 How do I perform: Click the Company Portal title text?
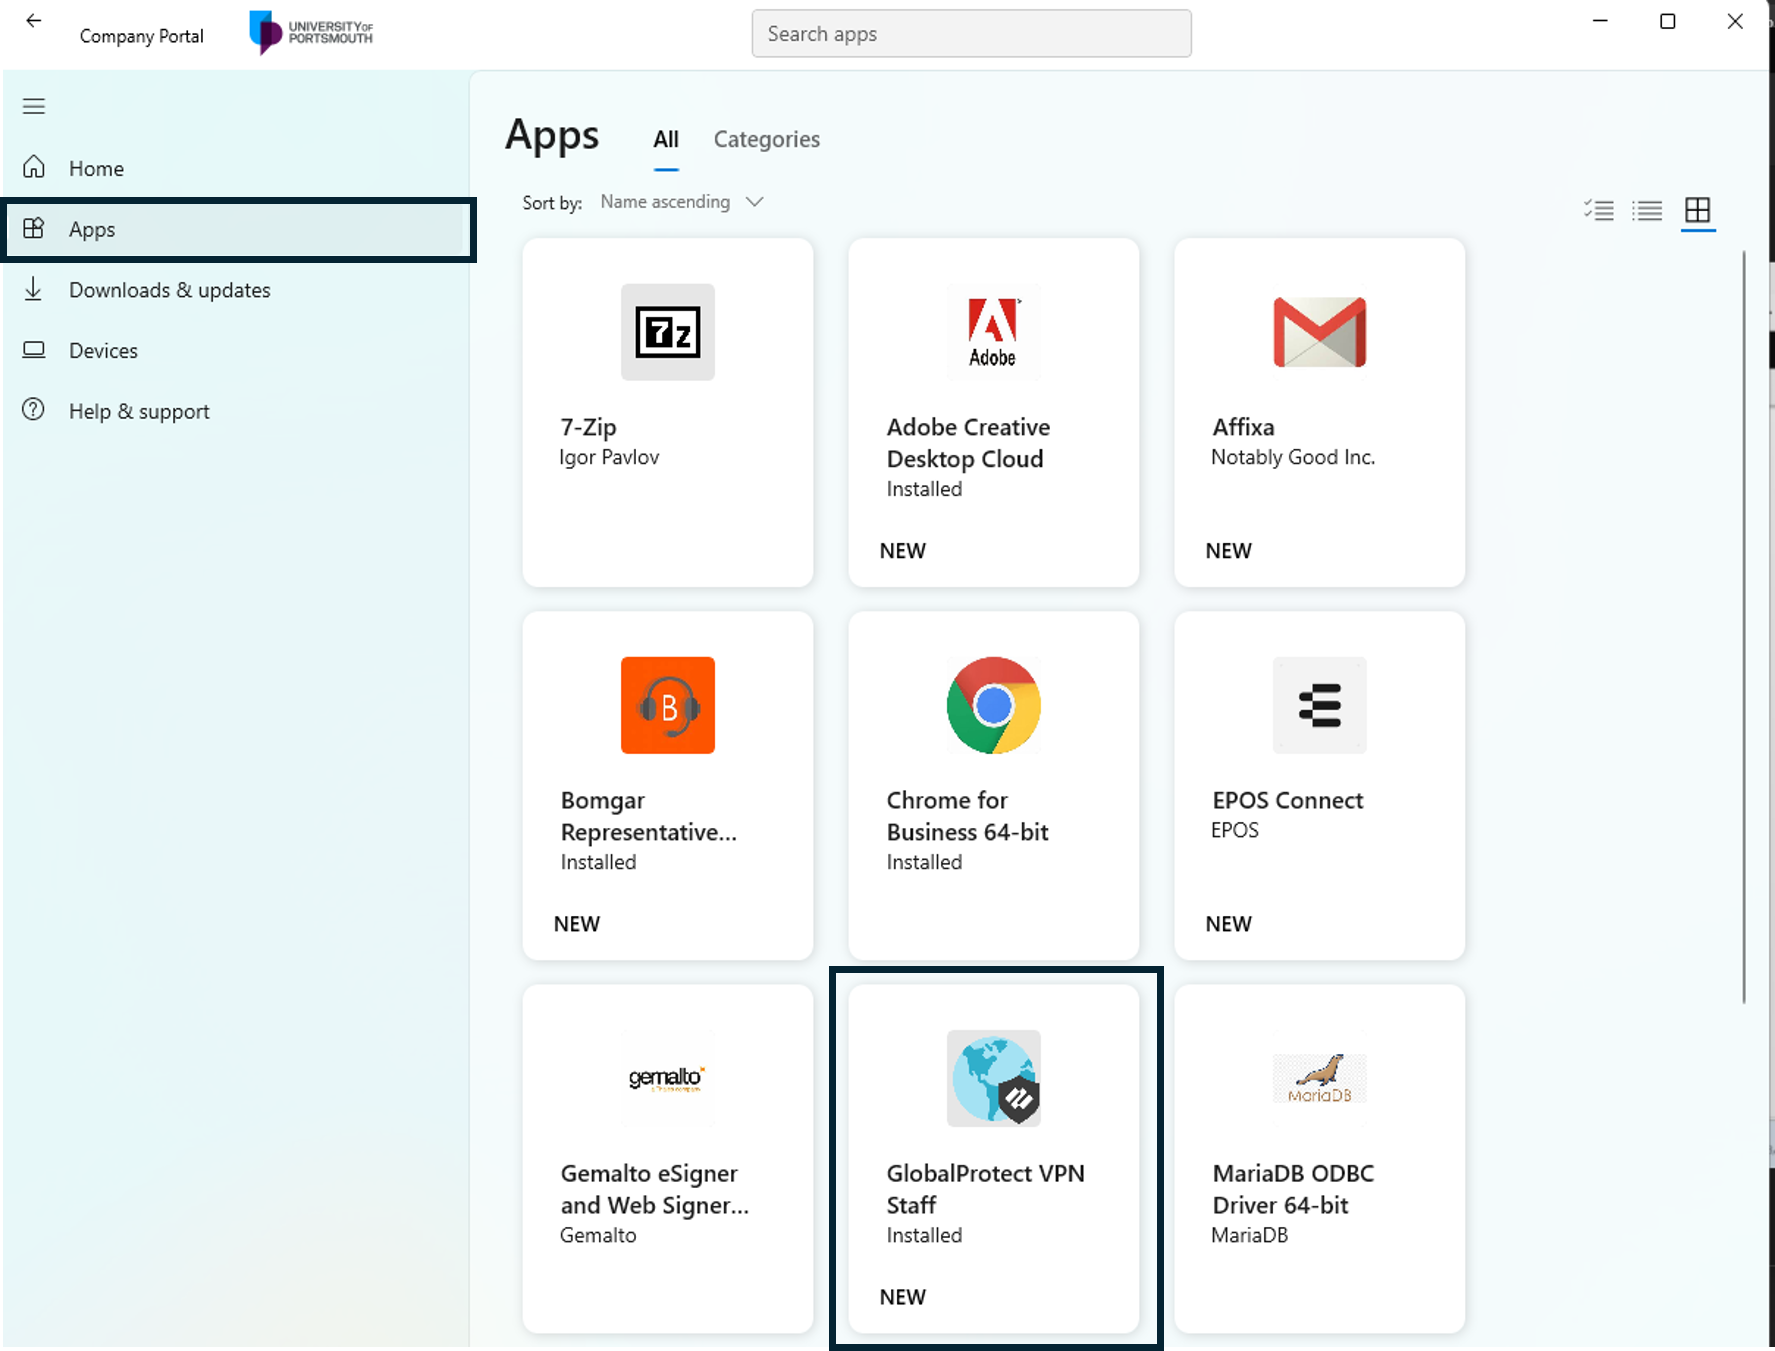(141, 36)
